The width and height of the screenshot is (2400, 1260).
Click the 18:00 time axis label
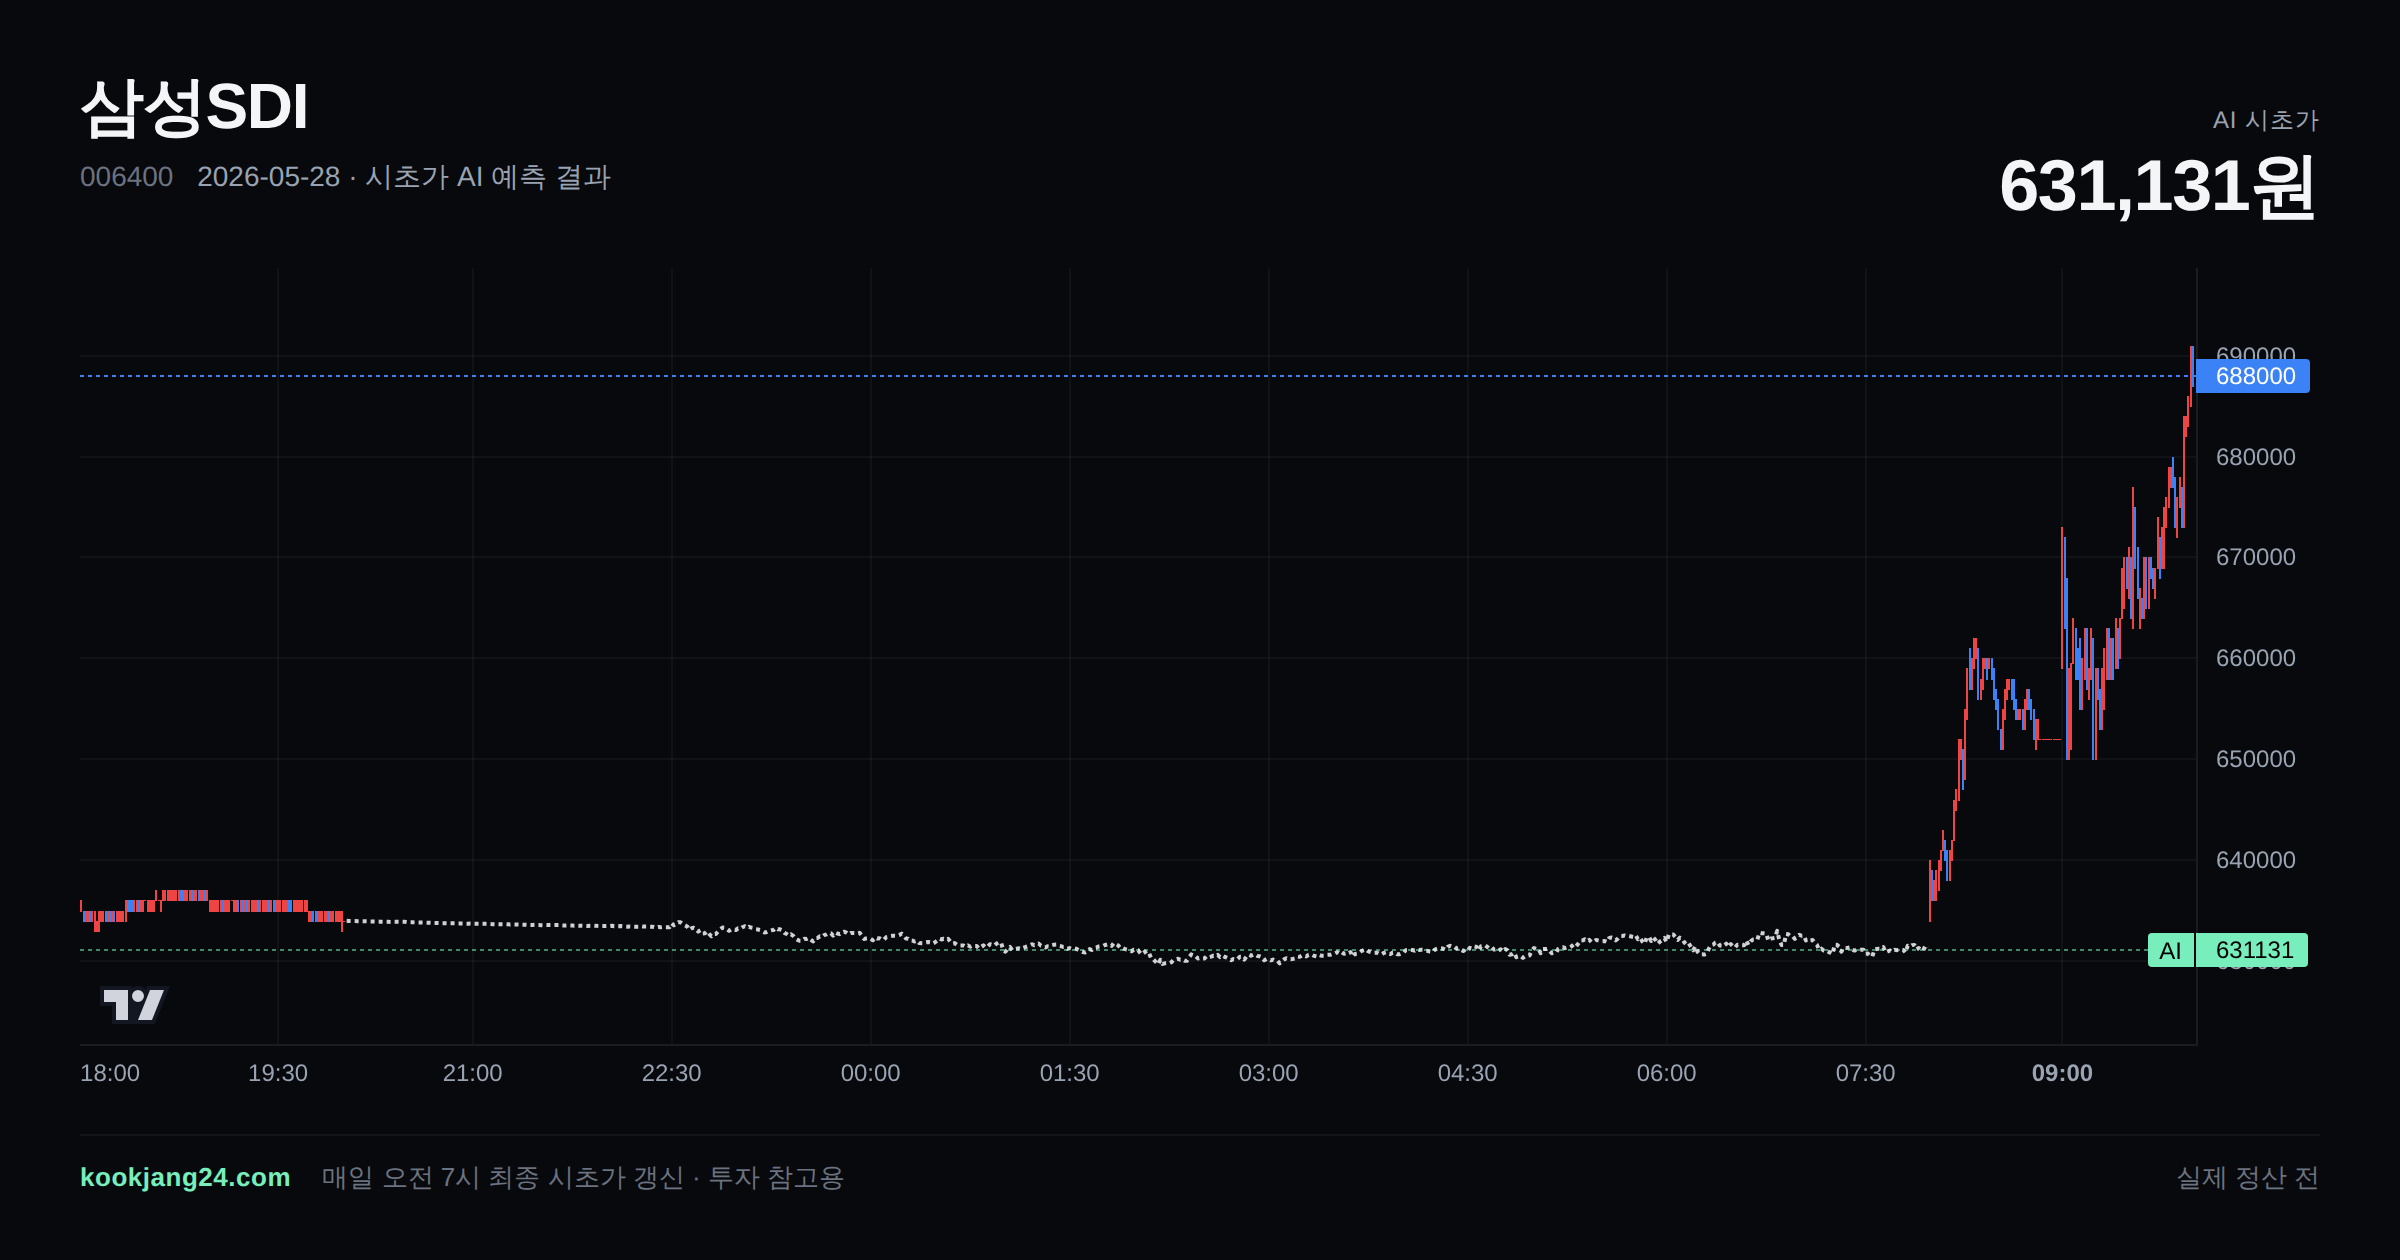pos(110,1073)
